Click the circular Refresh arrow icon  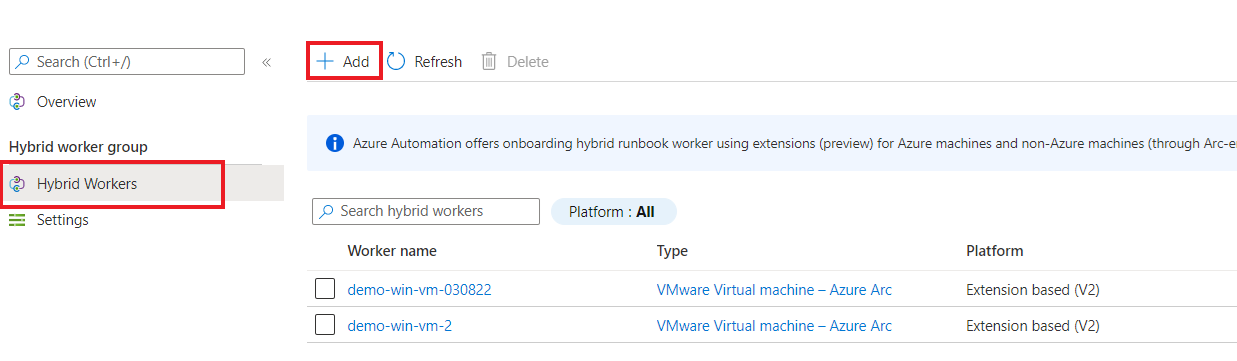coord(396,61)
